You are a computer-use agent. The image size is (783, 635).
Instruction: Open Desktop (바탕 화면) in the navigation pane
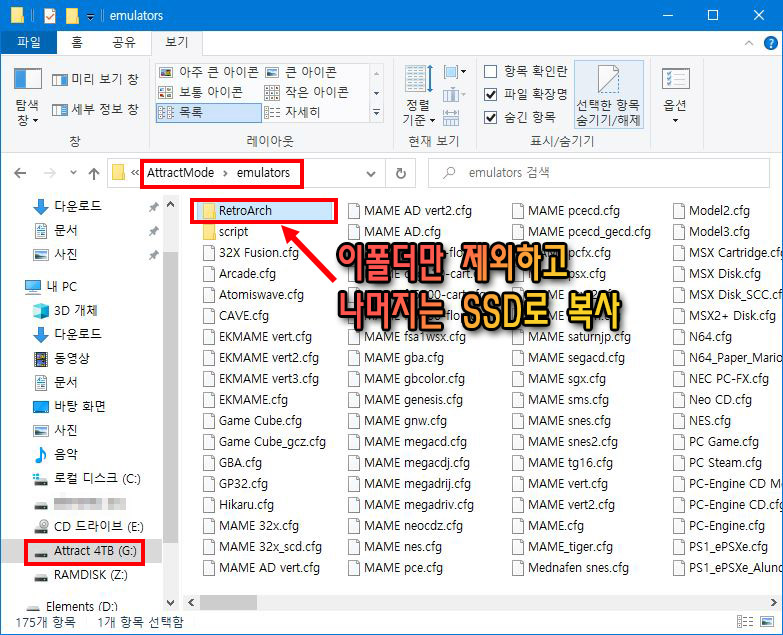pos(79,406)
